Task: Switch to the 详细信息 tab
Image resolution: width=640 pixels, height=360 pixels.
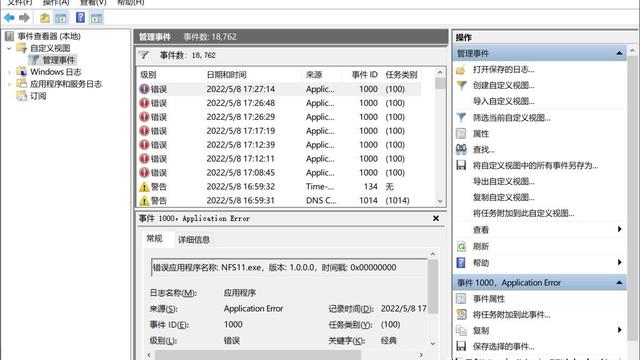Action: 193,240
